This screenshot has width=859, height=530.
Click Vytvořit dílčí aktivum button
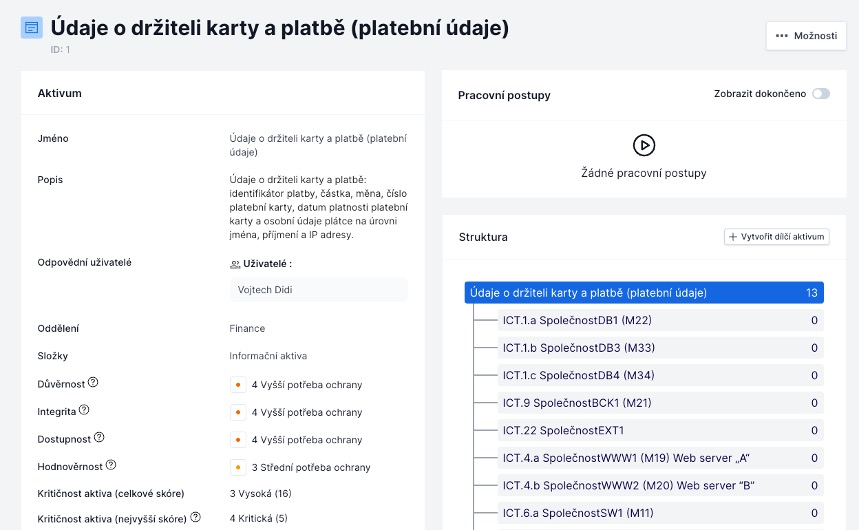tap(776, 237)
